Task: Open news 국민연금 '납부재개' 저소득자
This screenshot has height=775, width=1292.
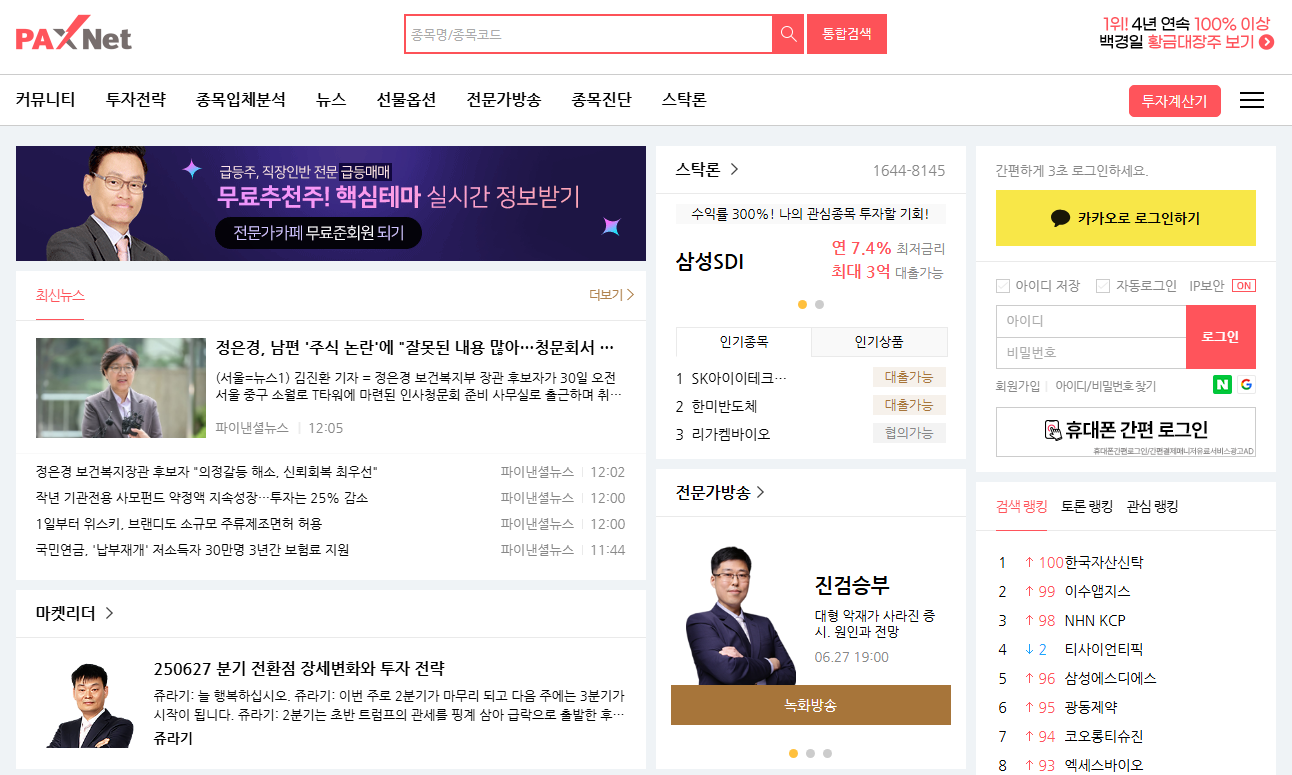Action: 192,550
